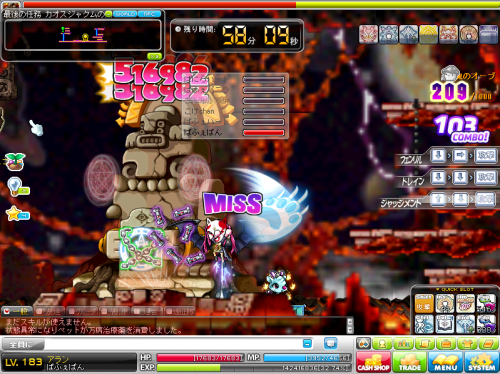The image size is (500, 374).
Task: Select the second chat tab
Action: [x=49, y=311]
